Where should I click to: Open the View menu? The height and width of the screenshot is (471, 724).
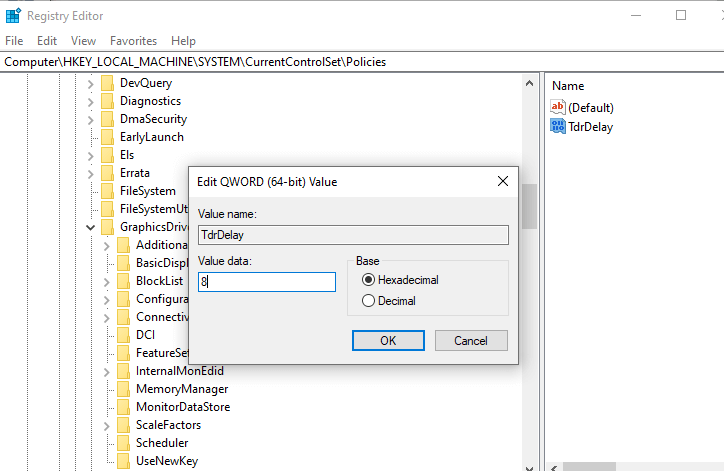click(x=83, y=41)
